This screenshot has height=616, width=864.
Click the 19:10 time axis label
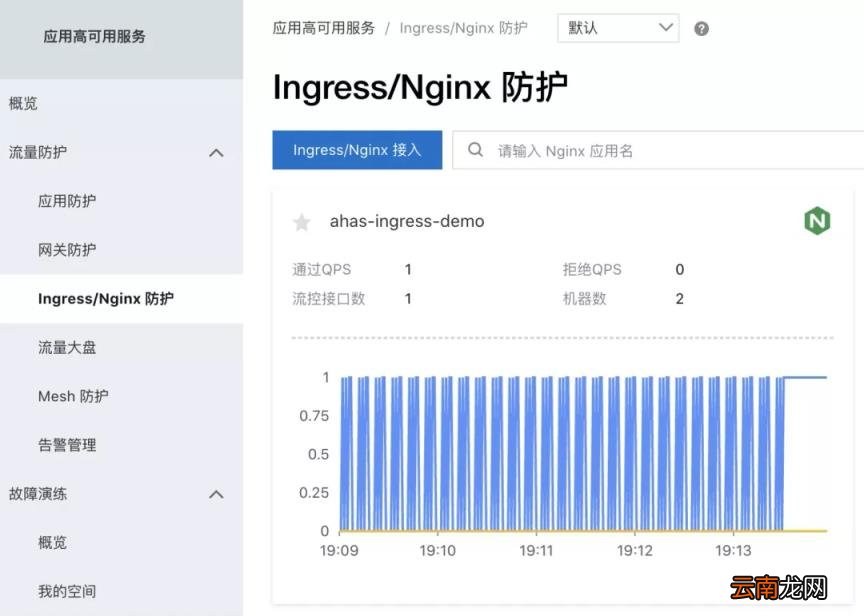438,550
